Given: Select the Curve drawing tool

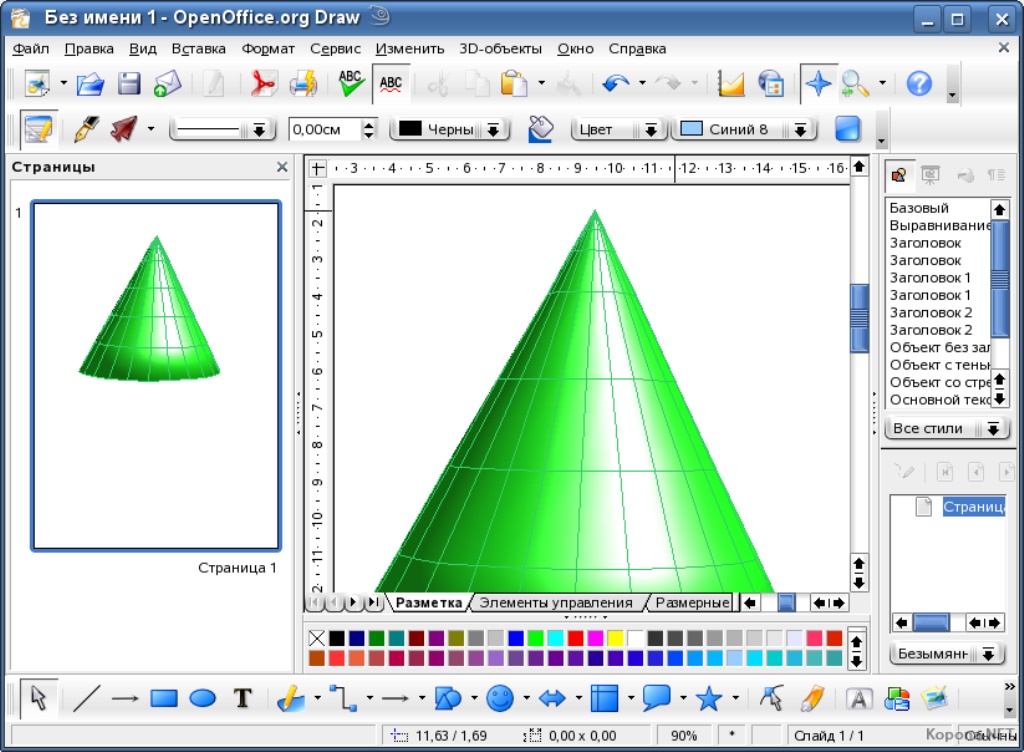Looking at the screenshot, I should (291, 698).
